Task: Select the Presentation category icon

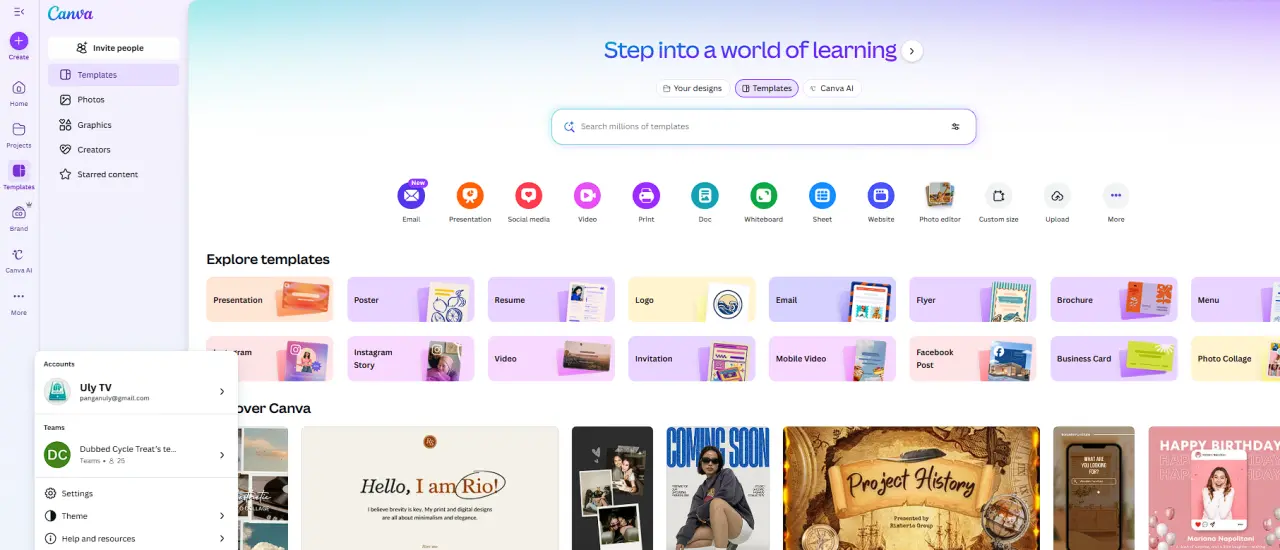Action: click(x=470, y=195)
